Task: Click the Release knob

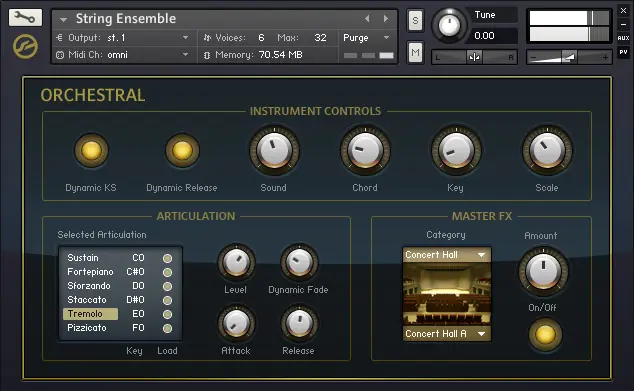Action: click(299, 323)
